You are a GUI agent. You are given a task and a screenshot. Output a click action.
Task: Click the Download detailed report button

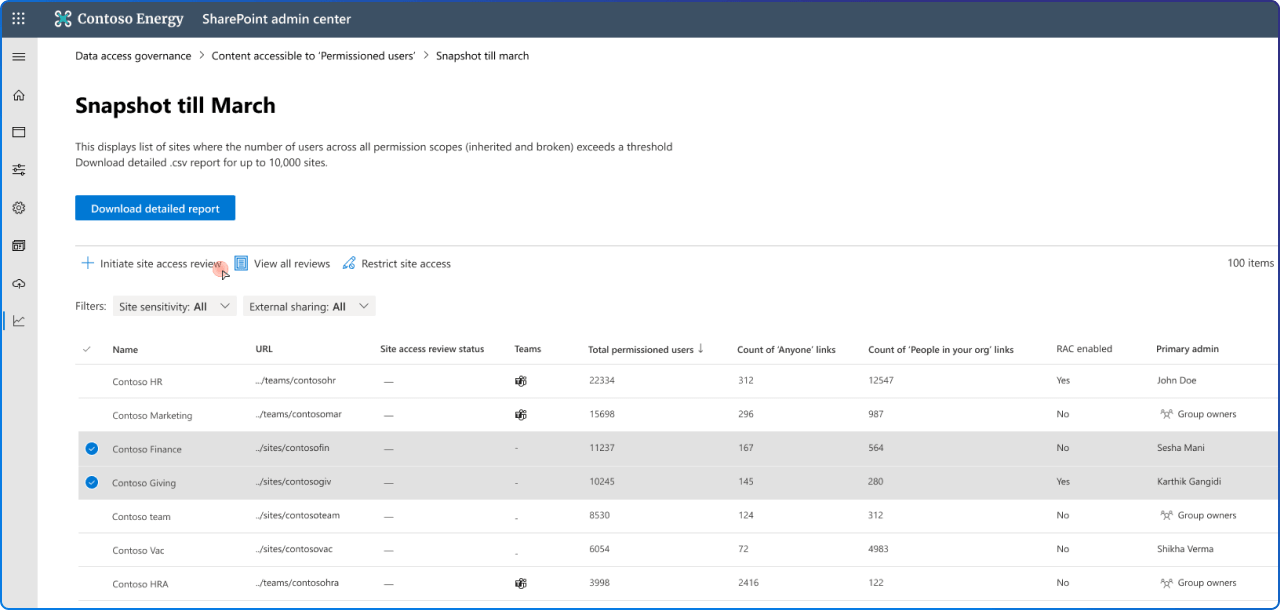coord(154,207)
